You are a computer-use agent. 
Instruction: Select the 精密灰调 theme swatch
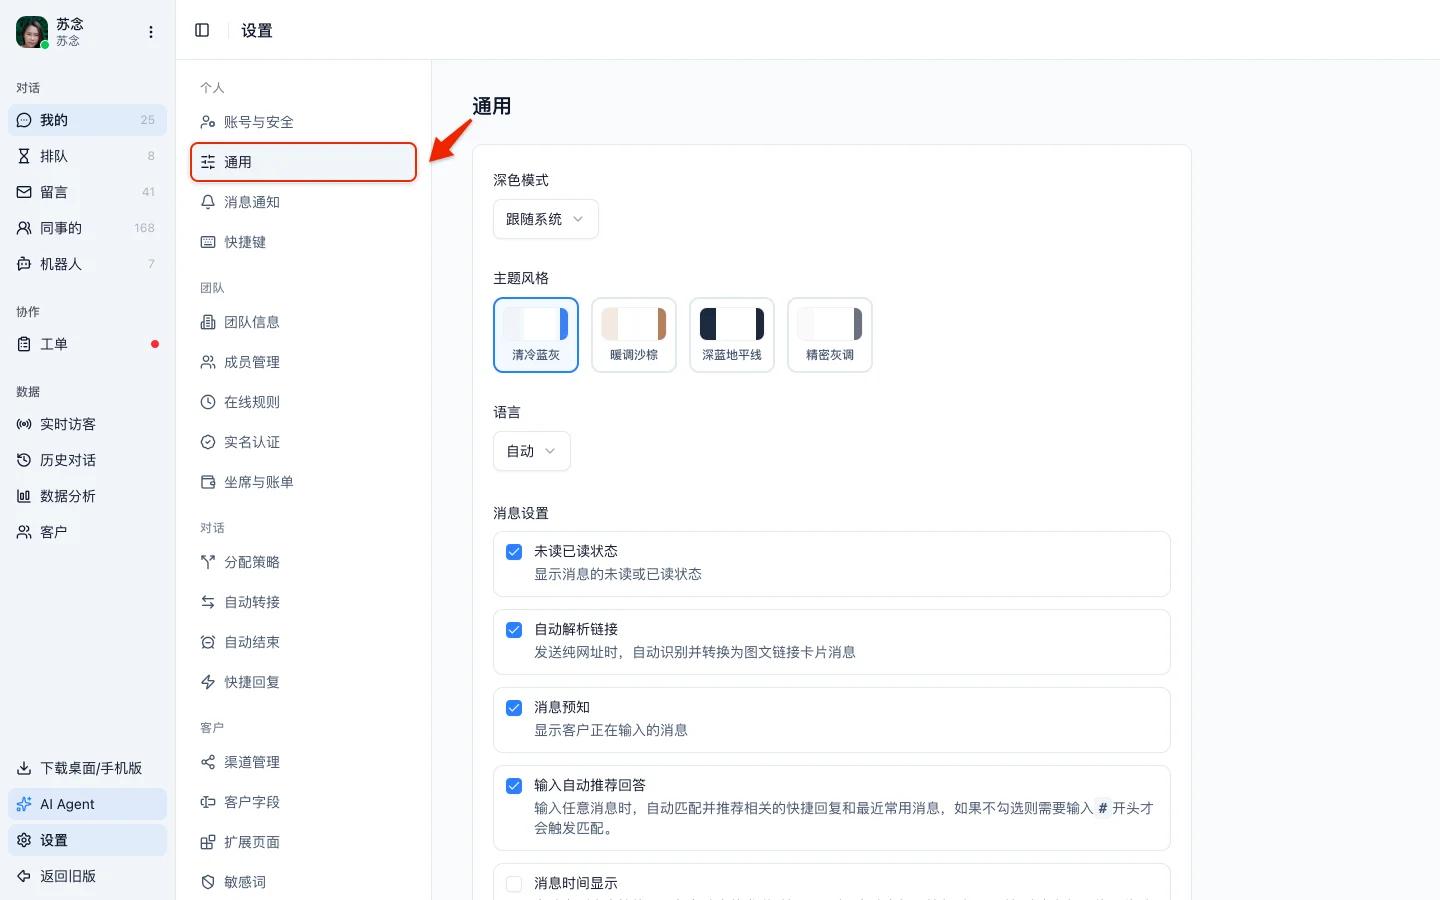click(830, 335)
